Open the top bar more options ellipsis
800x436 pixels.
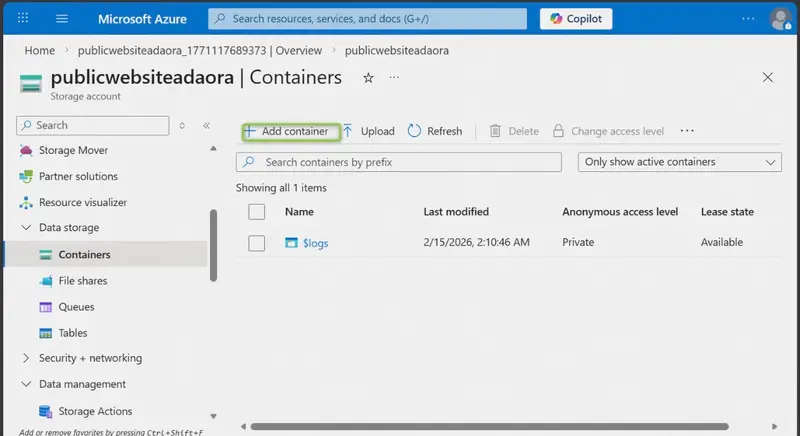[748, 18]
